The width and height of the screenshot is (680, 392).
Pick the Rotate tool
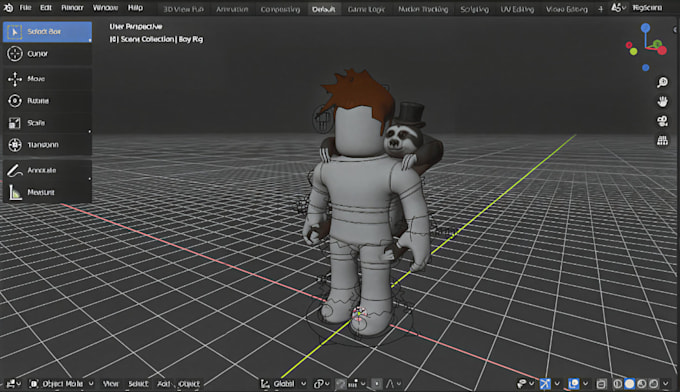point(47,101)
